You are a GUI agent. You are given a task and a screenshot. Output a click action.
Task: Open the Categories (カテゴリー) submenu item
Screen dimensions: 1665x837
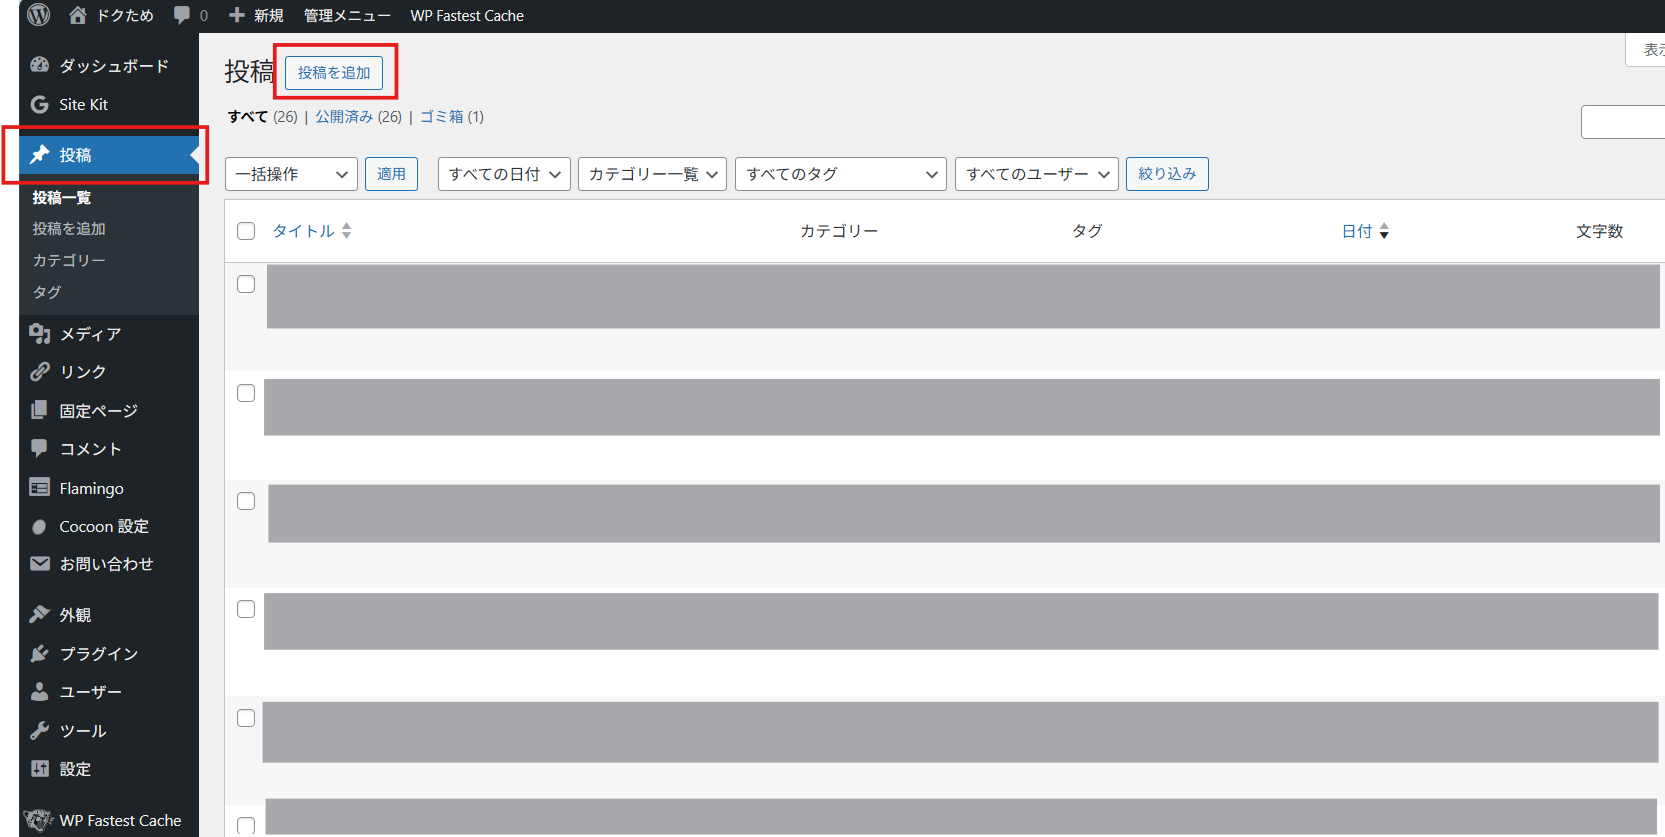(68, 260)
